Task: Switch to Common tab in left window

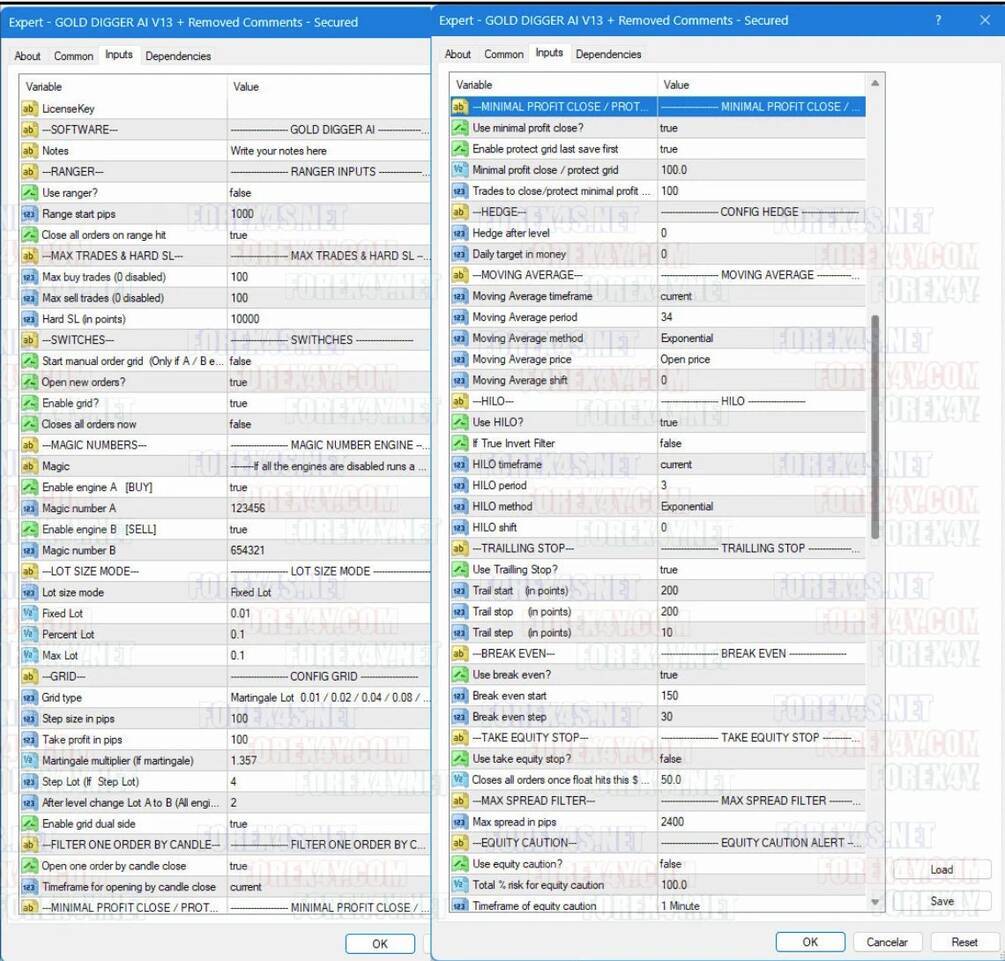Action: pyautogui.click(x=74, y=56)
